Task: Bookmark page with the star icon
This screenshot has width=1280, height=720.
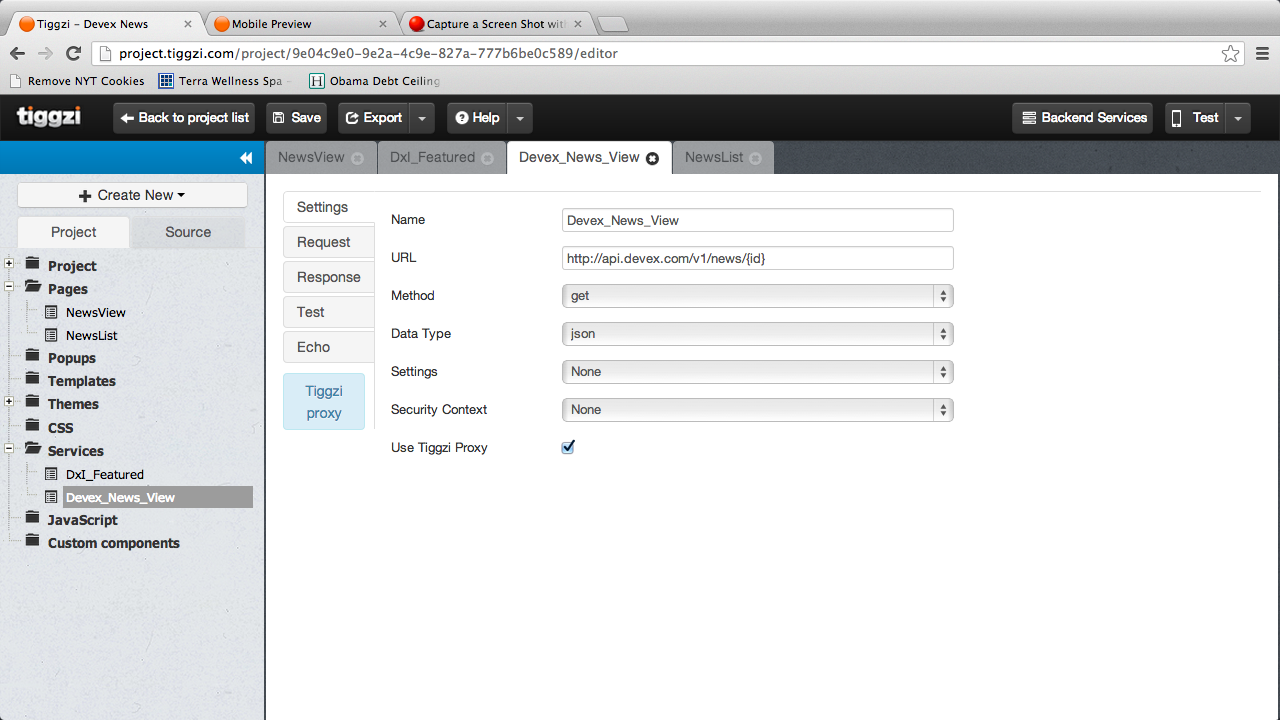Action: click(x=1230, y=54)
